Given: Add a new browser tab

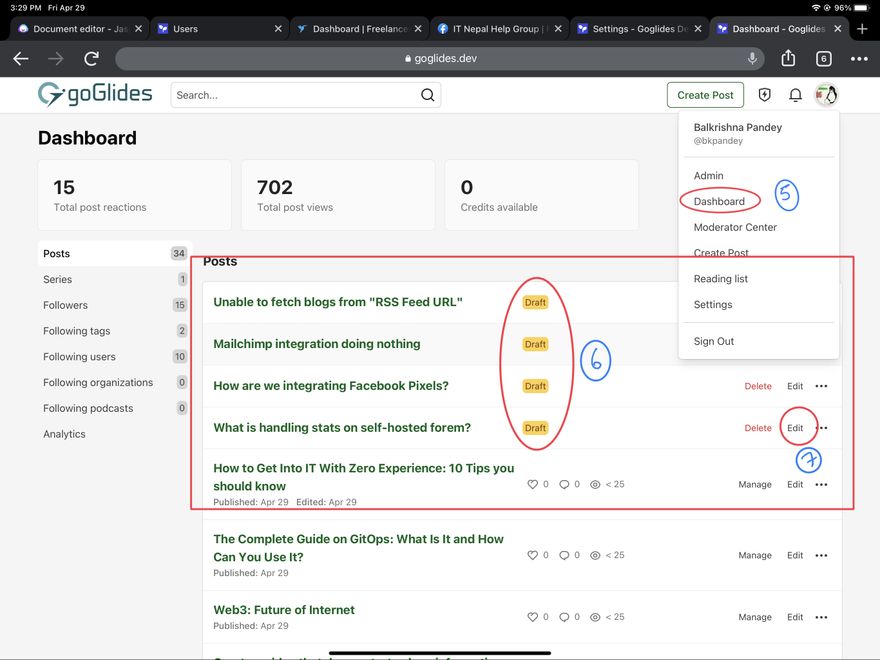Looking at the screenshot, I should (x=862, y=29).
